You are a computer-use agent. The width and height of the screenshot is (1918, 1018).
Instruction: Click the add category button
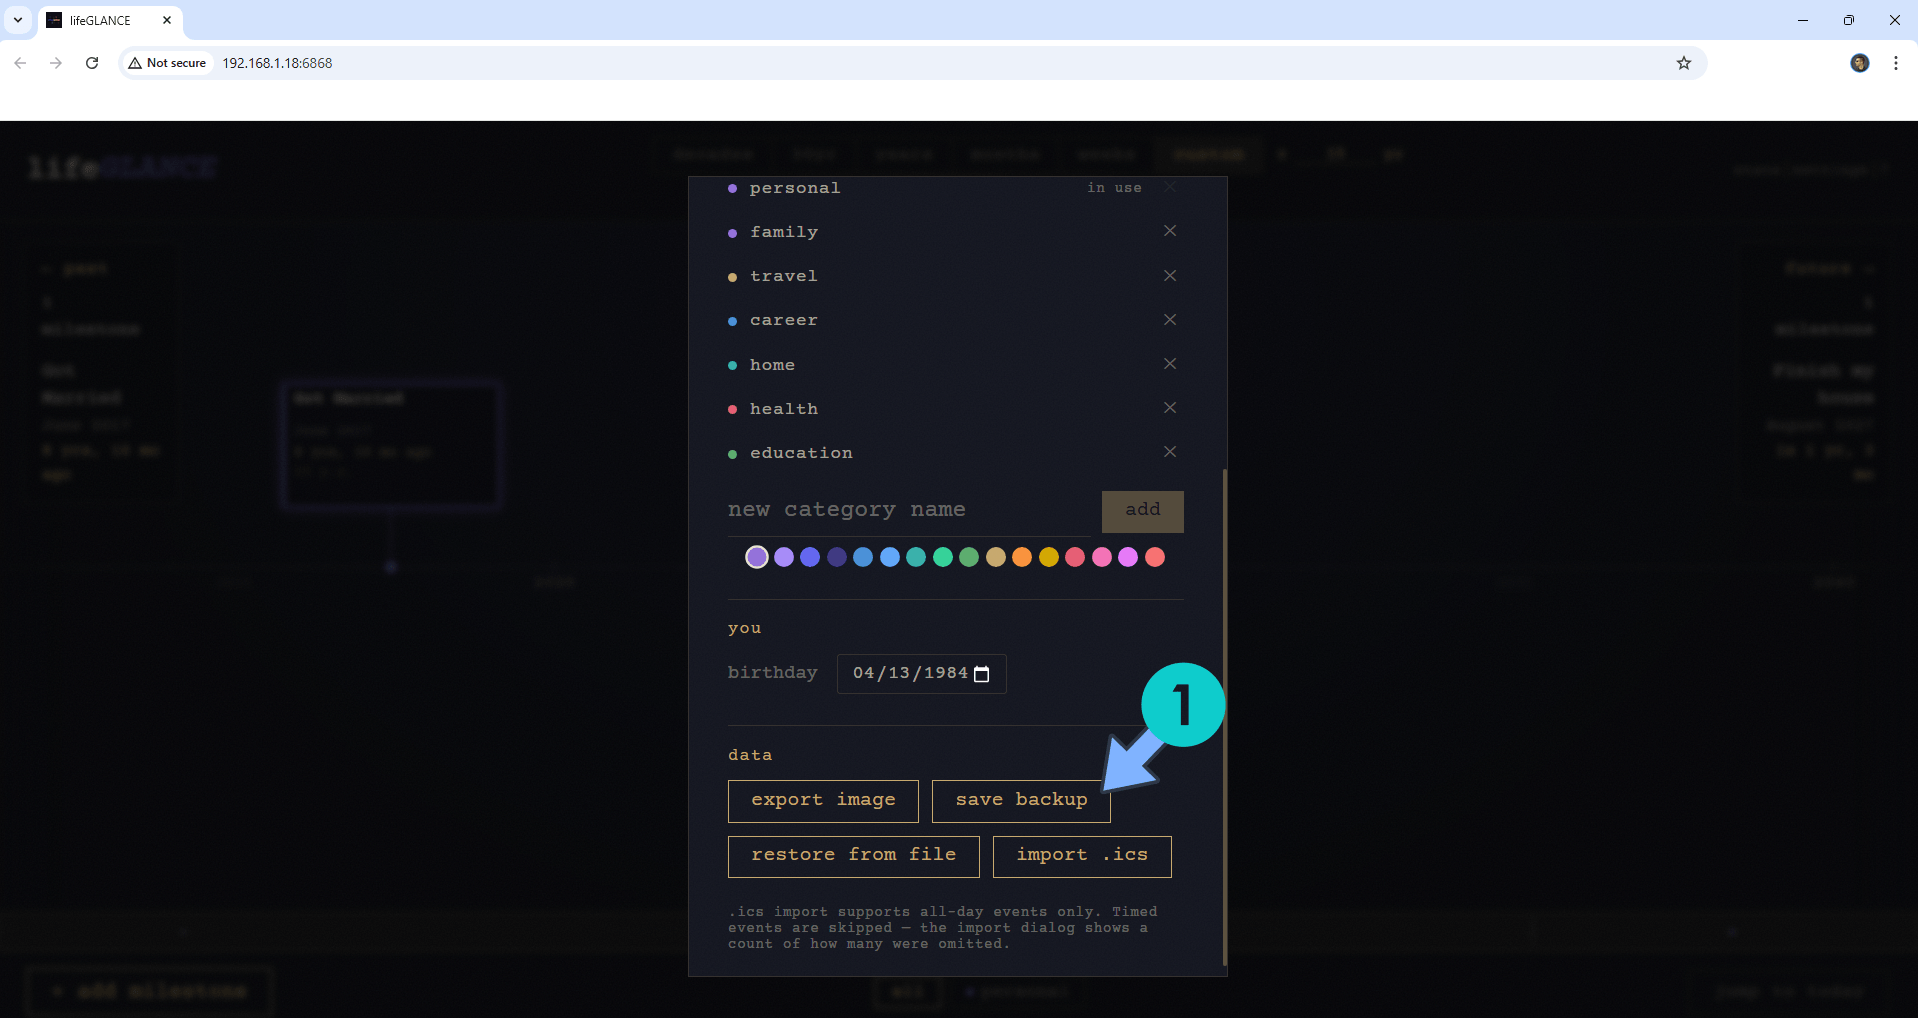click(1142, 511)
